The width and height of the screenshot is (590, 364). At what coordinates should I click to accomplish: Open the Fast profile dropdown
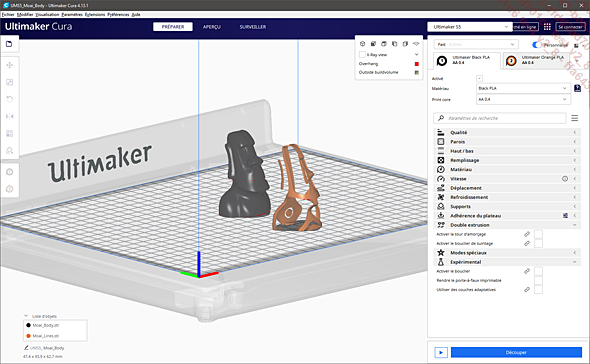point(476,44)
